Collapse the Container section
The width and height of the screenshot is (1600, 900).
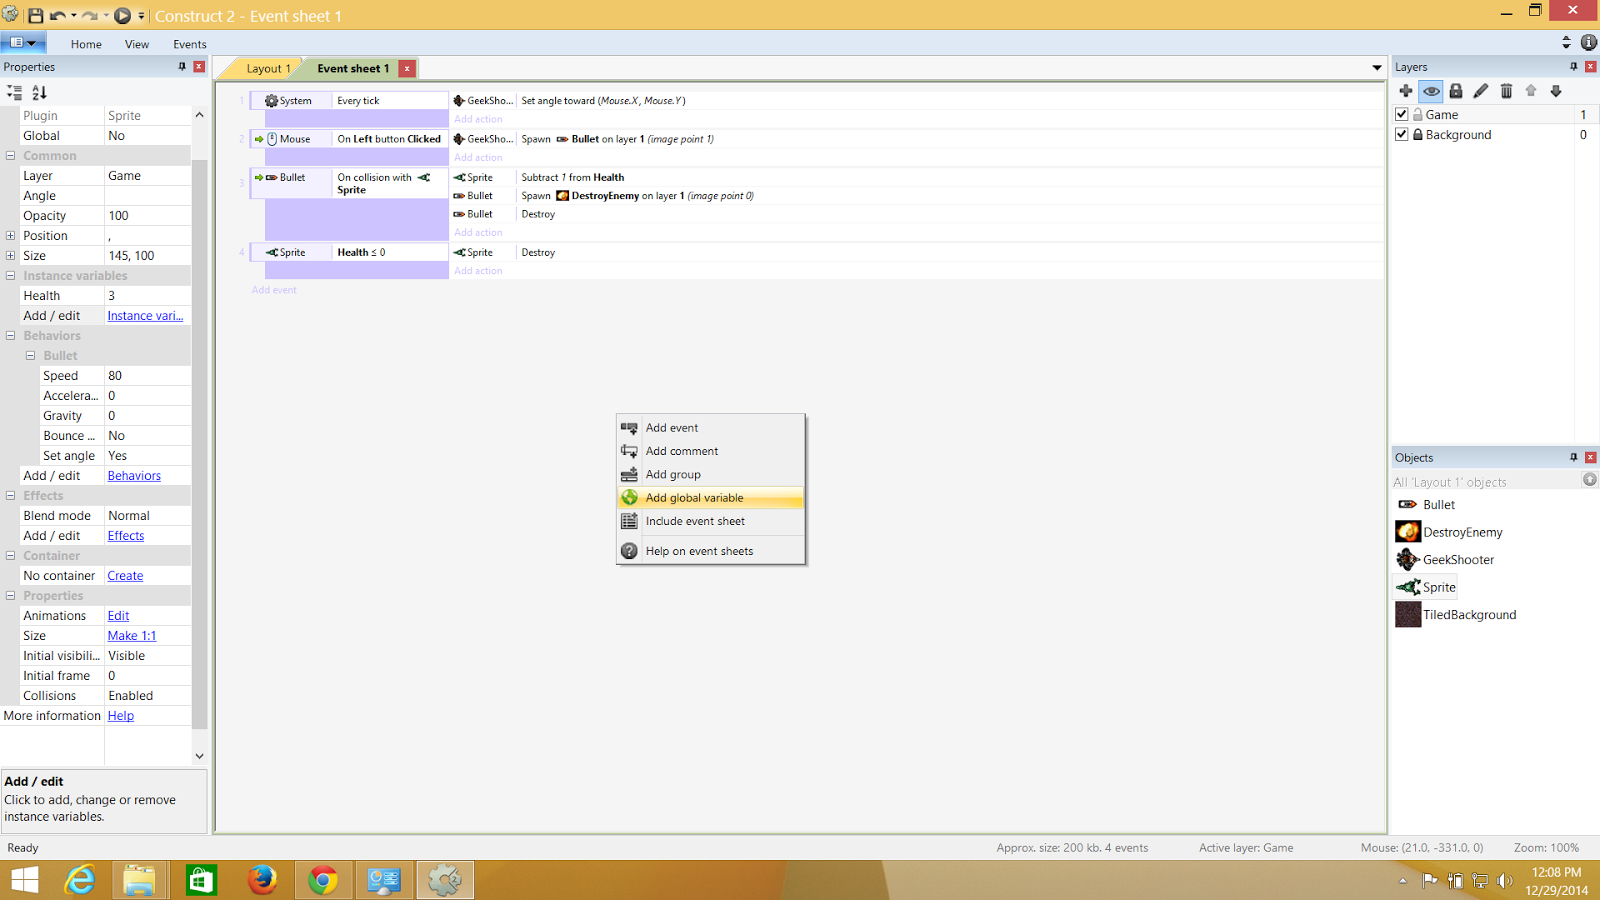coord(10,556)
